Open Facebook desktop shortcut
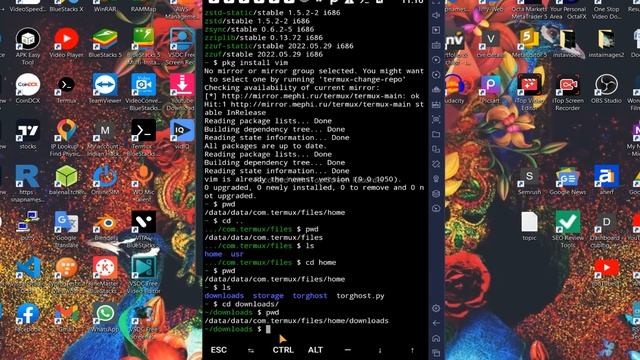The height and width of the screenshot is (360, 640). (28, 318)
